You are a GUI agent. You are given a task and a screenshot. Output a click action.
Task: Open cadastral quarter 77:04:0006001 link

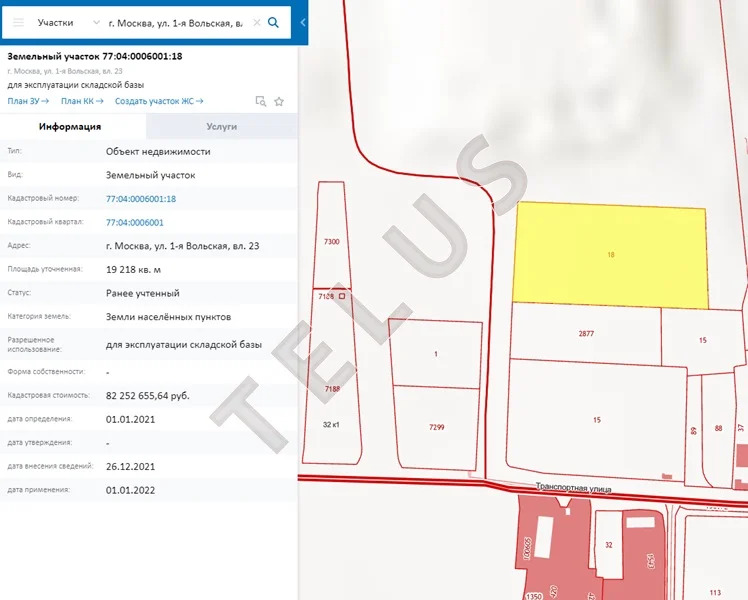[x=135, y=222]
